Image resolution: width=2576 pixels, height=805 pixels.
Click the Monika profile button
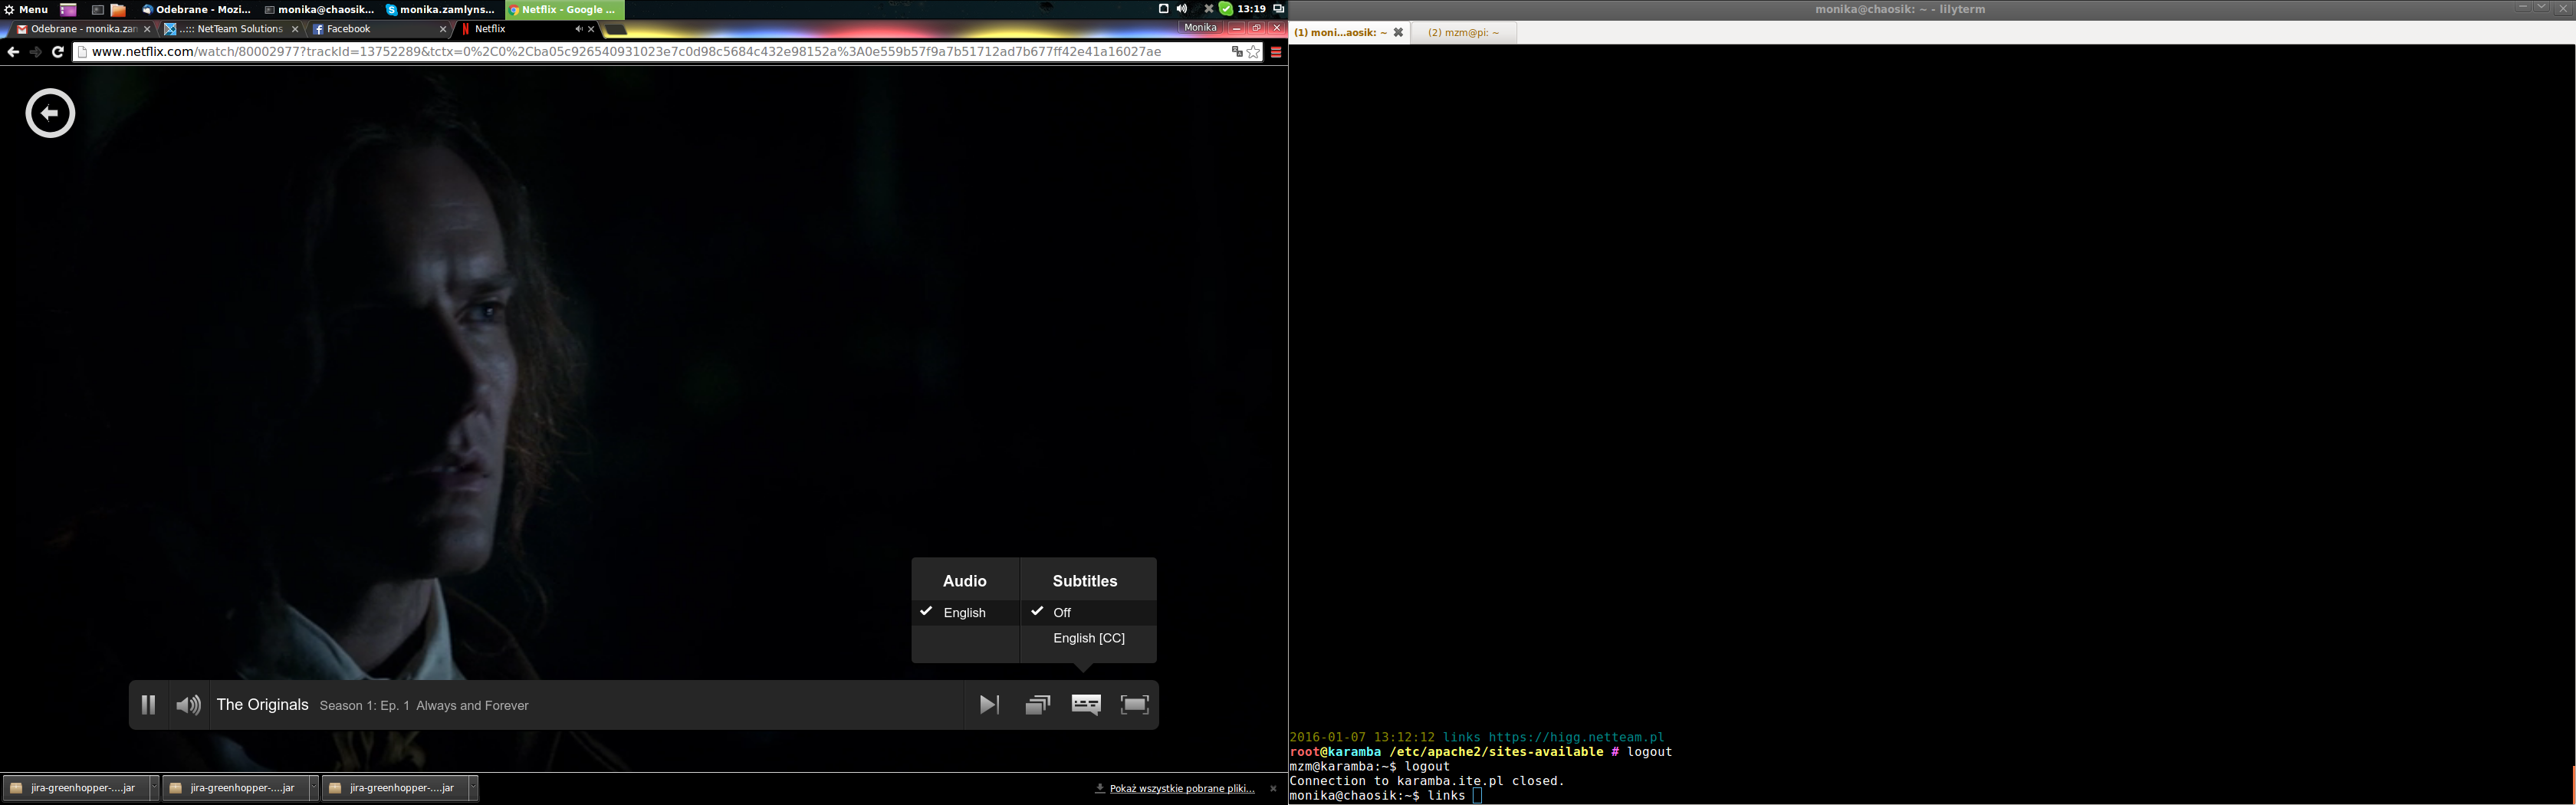[x=1200, y=28]
